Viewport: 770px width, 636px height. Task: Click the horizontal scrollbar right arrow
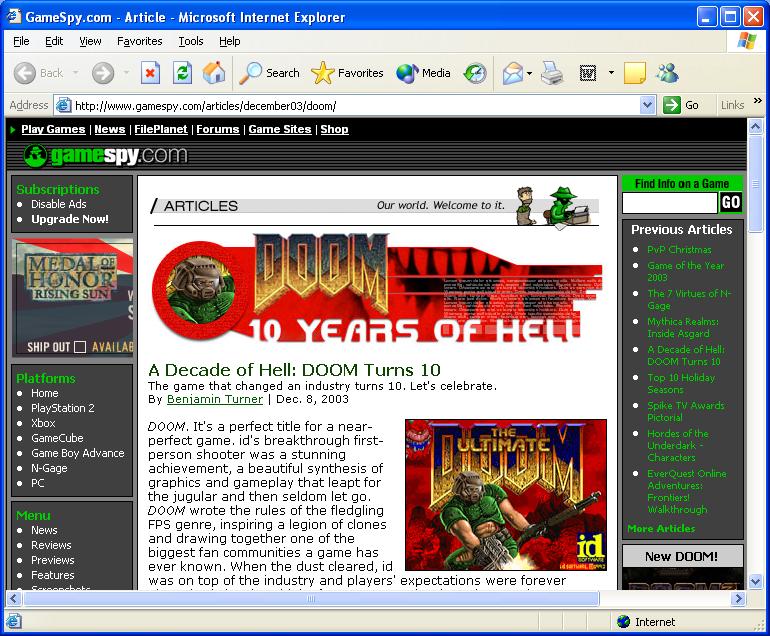pos(738,598)
